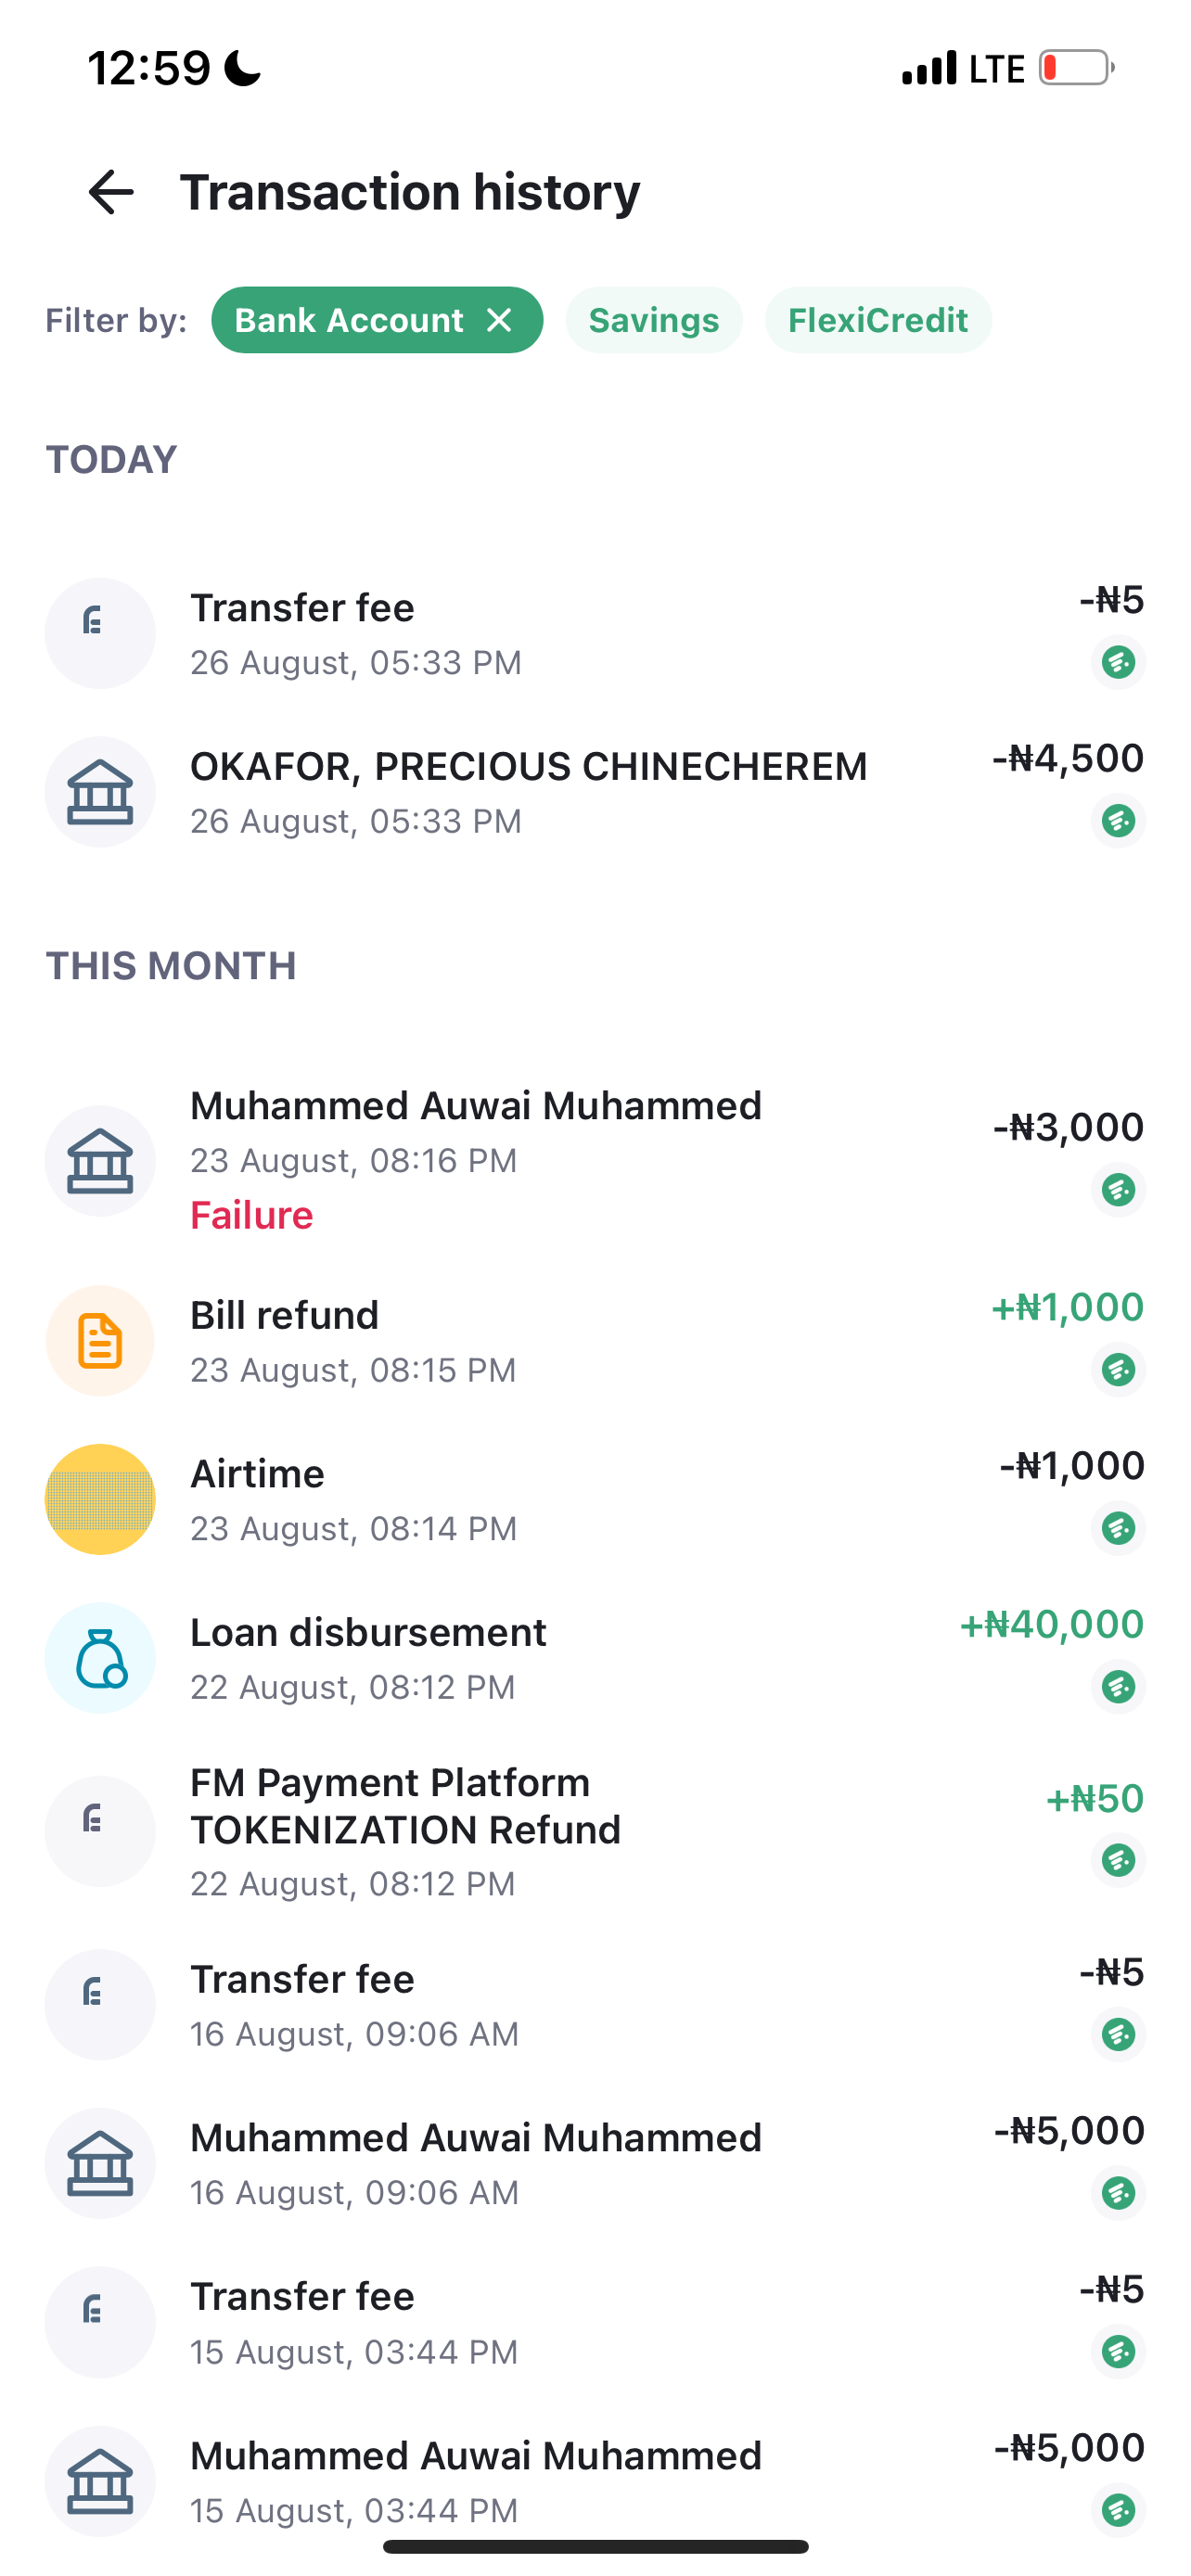
Task: Tap green badge under +₦40,000 amount
Action: pos(1118,1687)
